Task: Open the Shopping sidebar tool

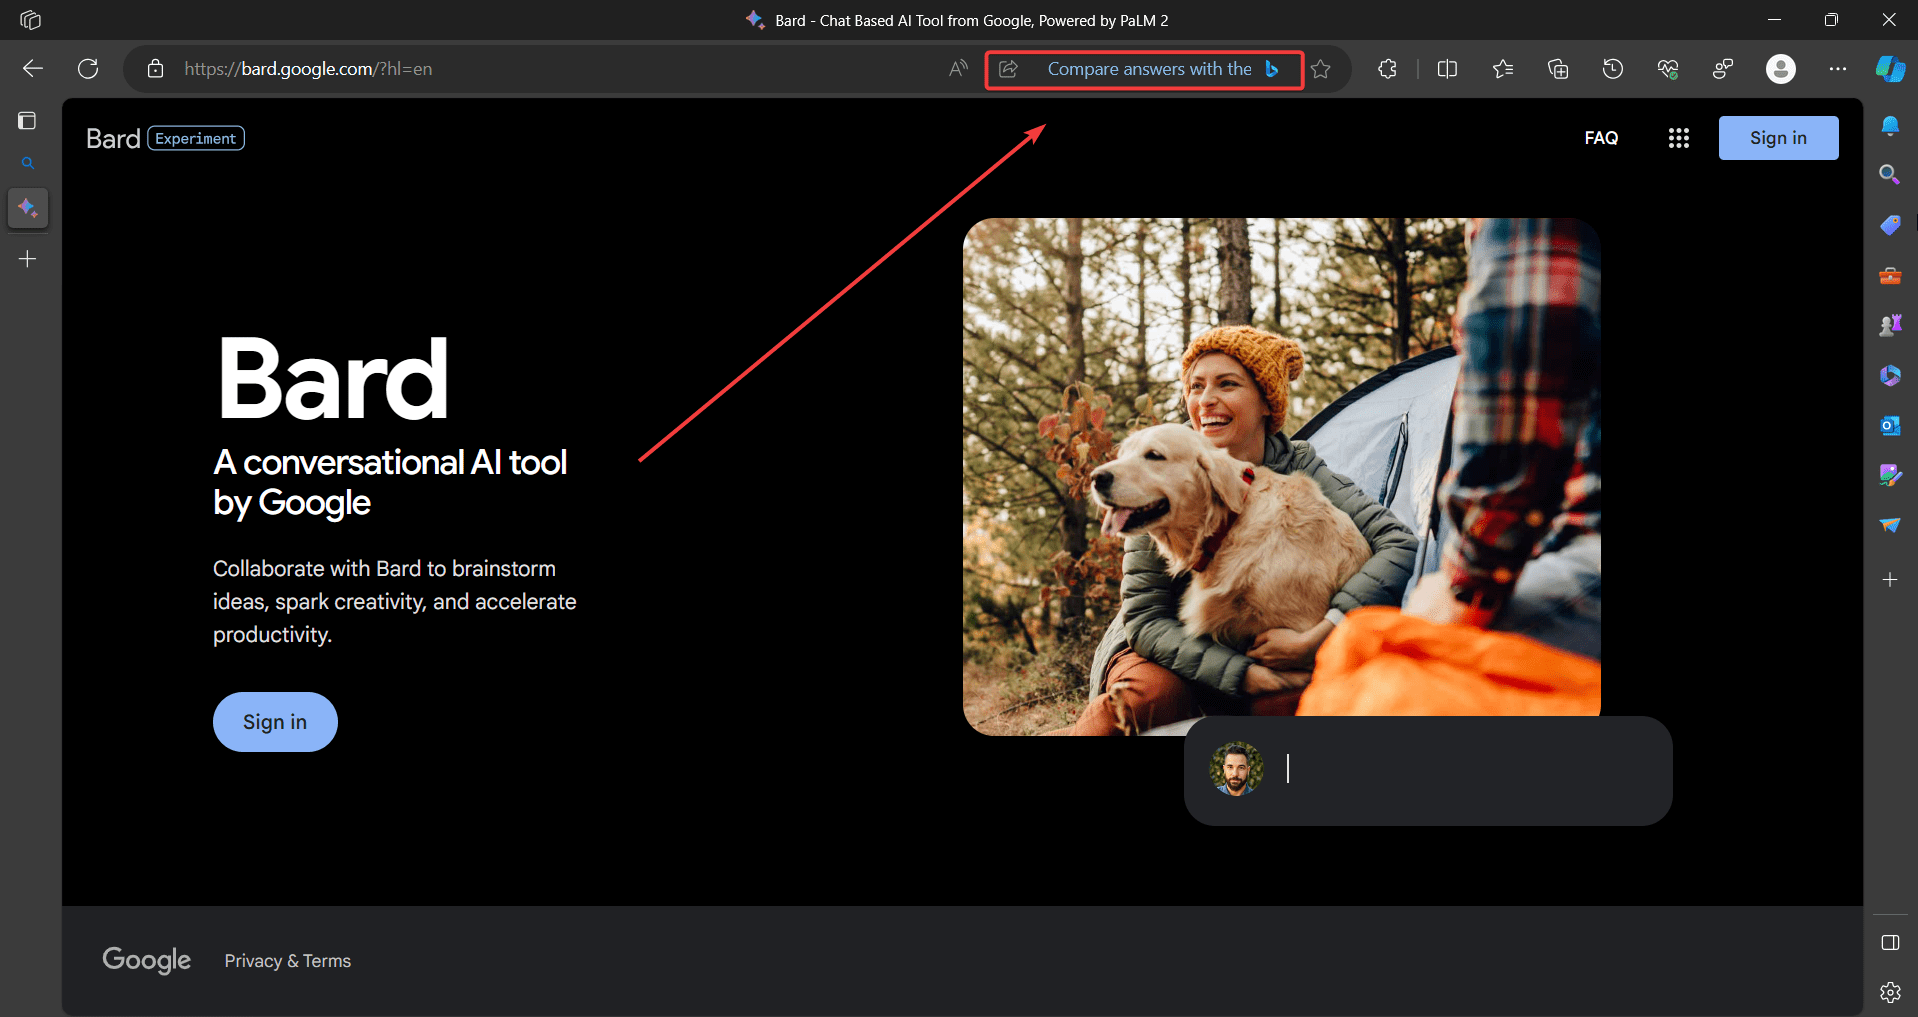Action: (x=1890, y=225)
